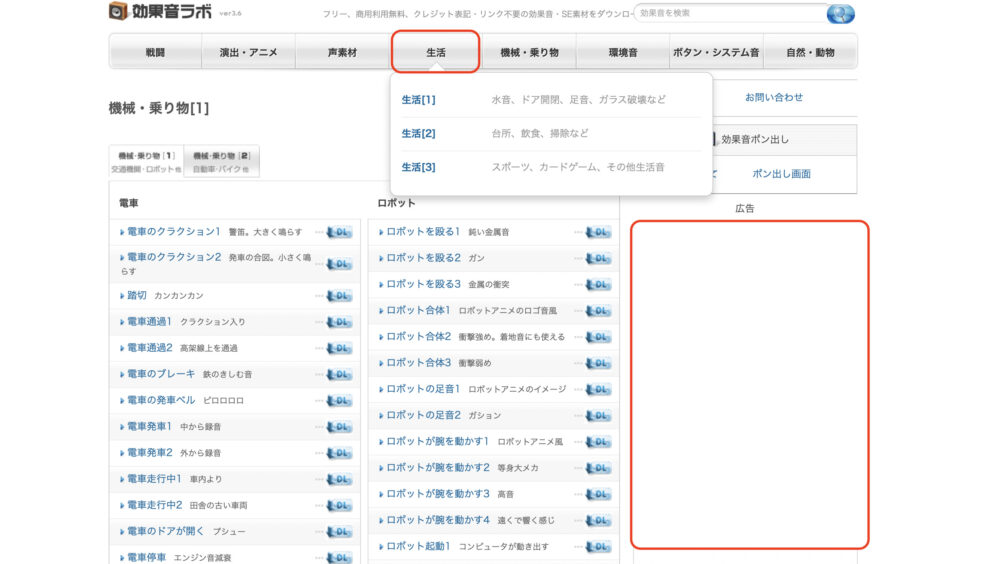Click DL icon next to 電車のブレーキ
The image size is (1000, 564).
(339, 374)
